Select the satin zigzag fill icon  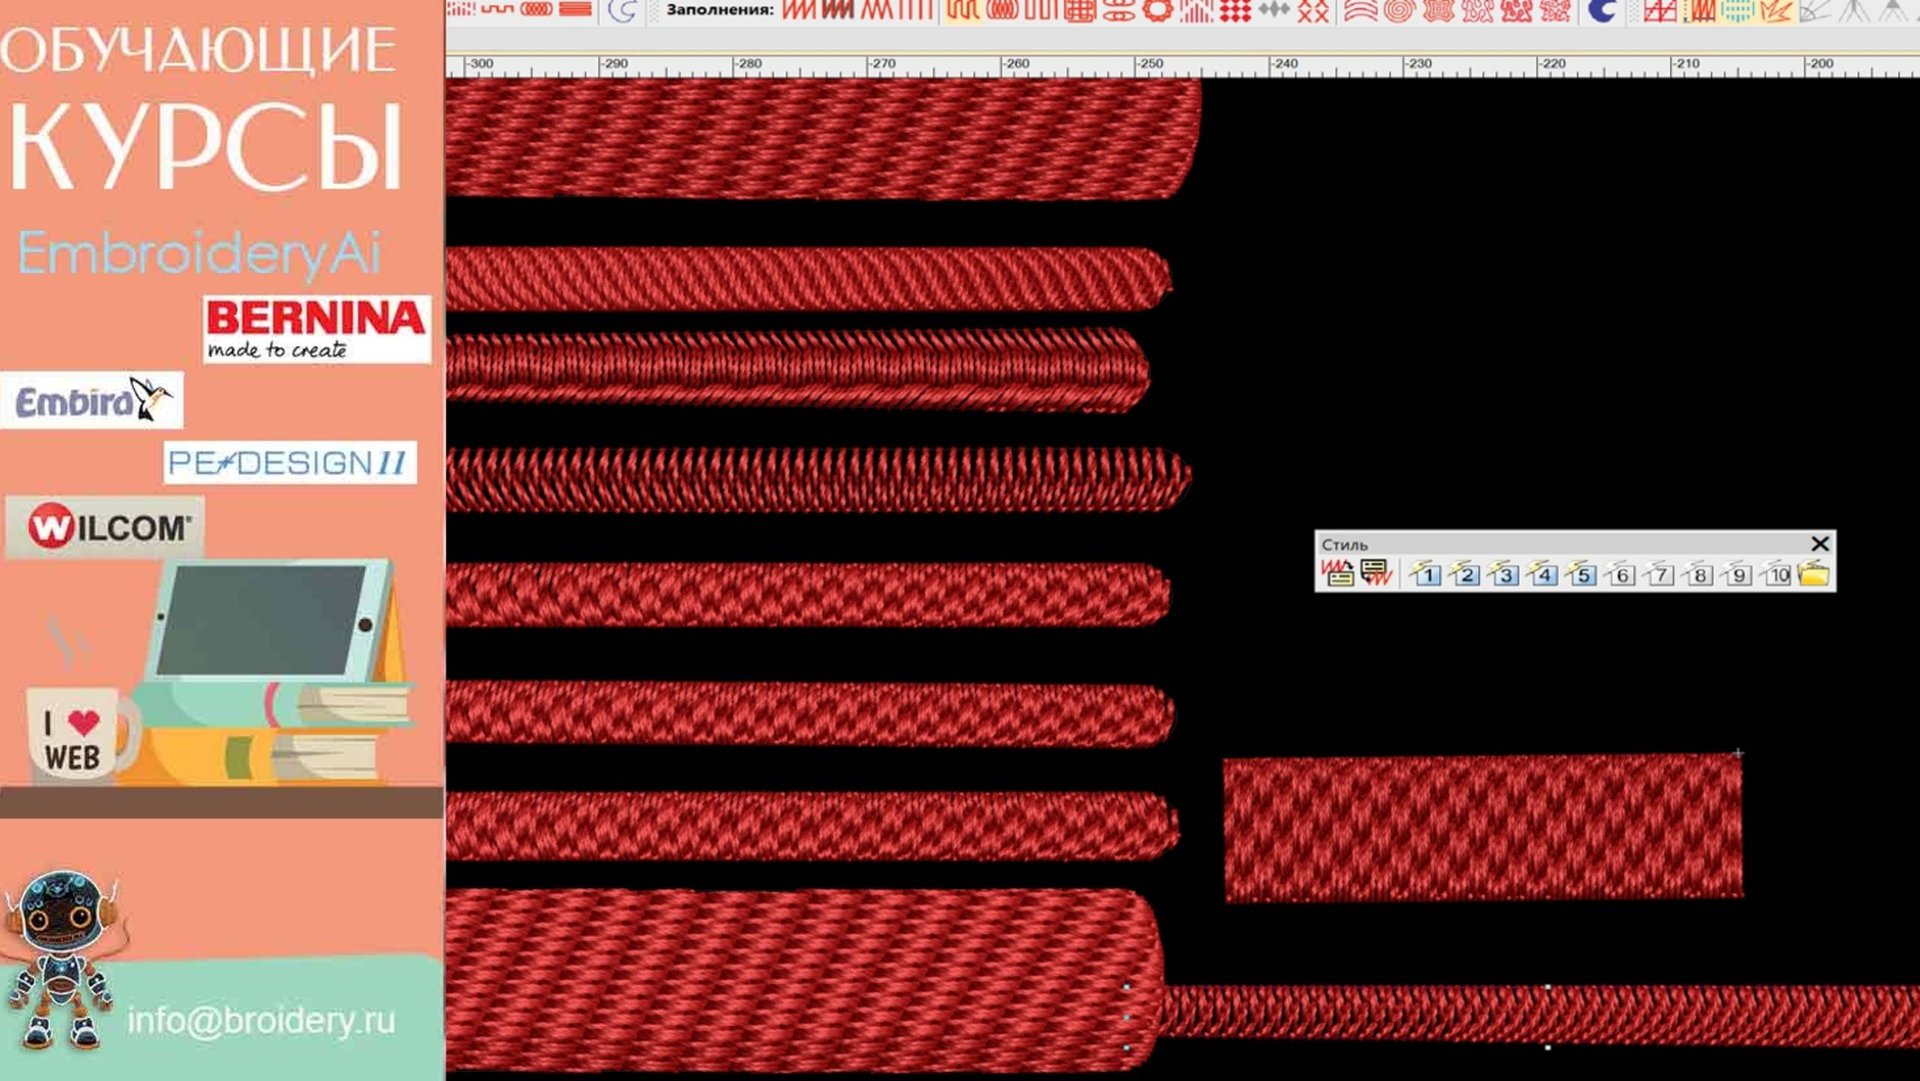pyautogui.click(x=798, y=10)
